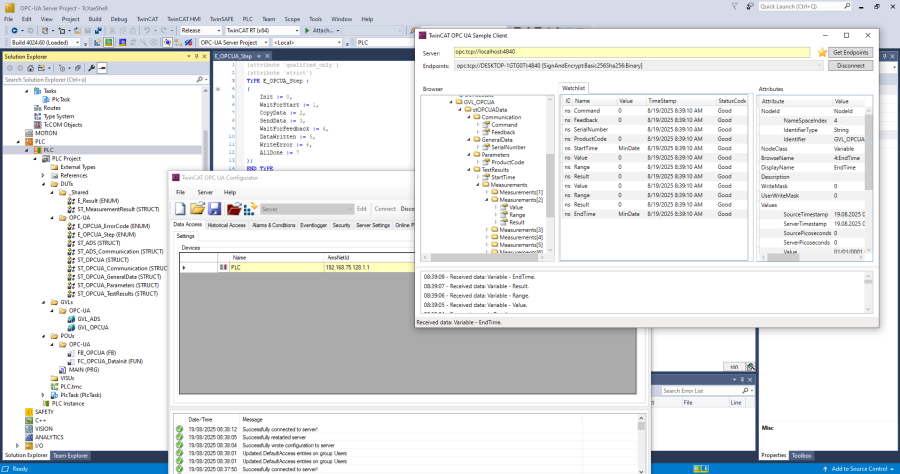Click the Server address input field

pyautogui.click(x=630, y=52)
